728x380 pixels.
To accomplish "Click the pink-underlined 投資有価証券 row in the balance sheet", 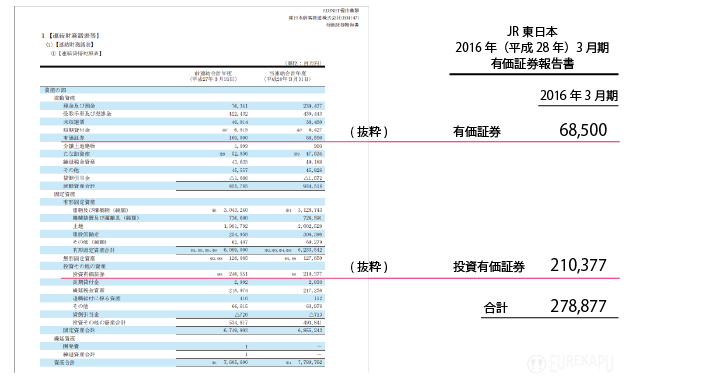I will pyautogui.click(x=193, y=274).
